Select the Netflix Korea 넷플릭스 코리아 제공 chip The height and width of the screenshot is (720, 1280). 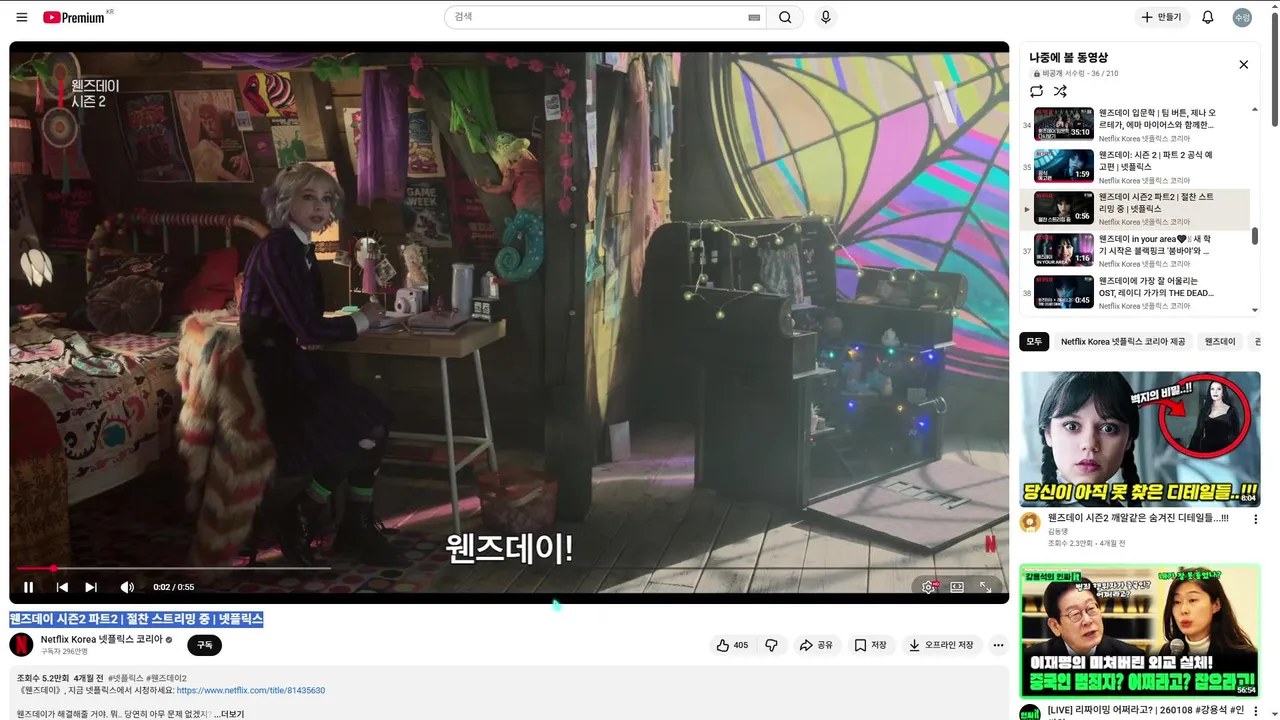(x=1123, y=342)
